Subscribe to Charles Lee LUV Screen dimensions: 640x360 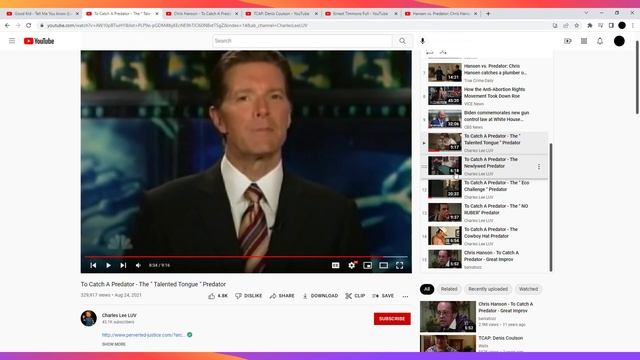pos(392,319)
